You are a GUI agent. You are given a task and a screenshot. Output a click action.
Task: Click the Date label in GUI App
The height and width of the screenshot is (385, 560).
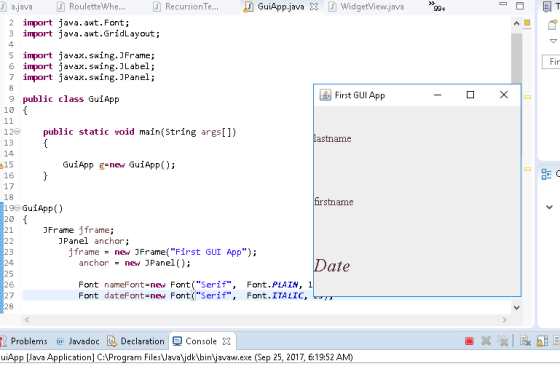[x=332, y=266]
